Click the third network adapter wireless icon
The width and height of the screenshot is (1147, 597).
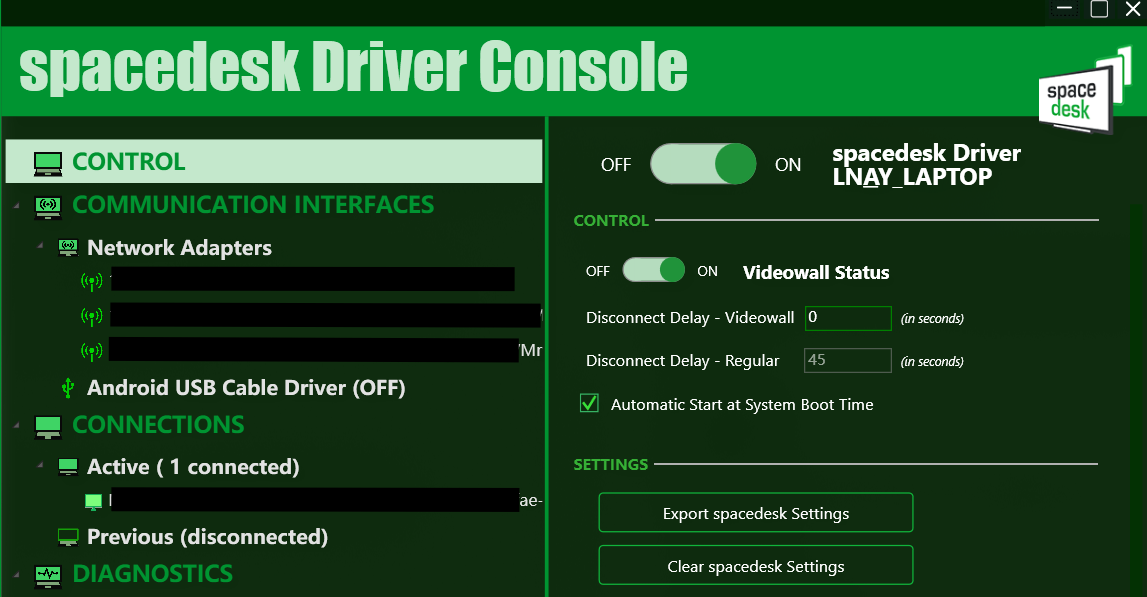point(91,351)
